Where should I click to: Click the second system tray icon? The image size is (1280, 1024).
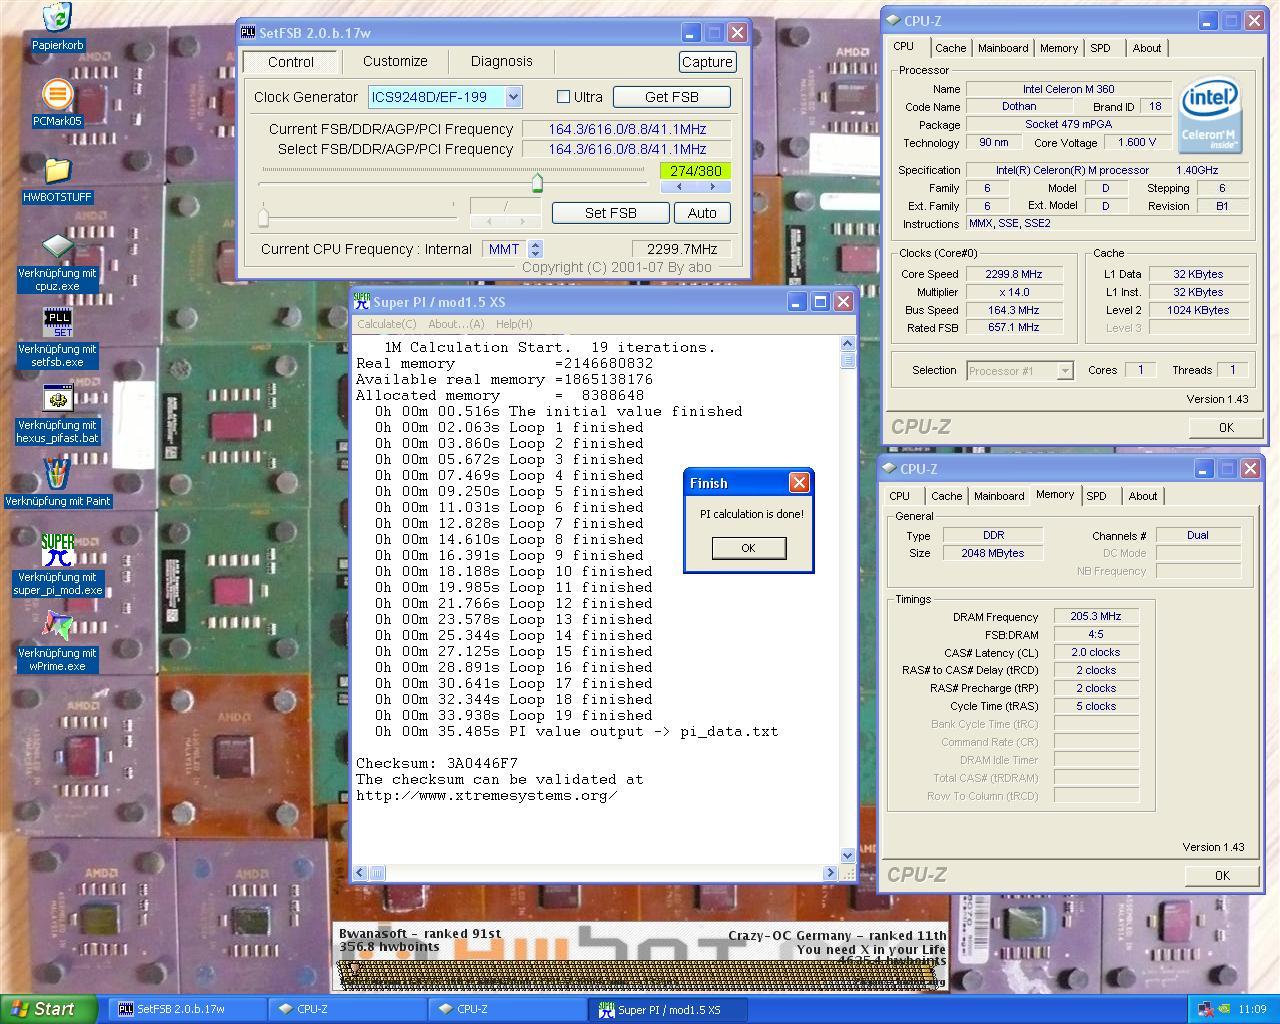(1223, 1009)
